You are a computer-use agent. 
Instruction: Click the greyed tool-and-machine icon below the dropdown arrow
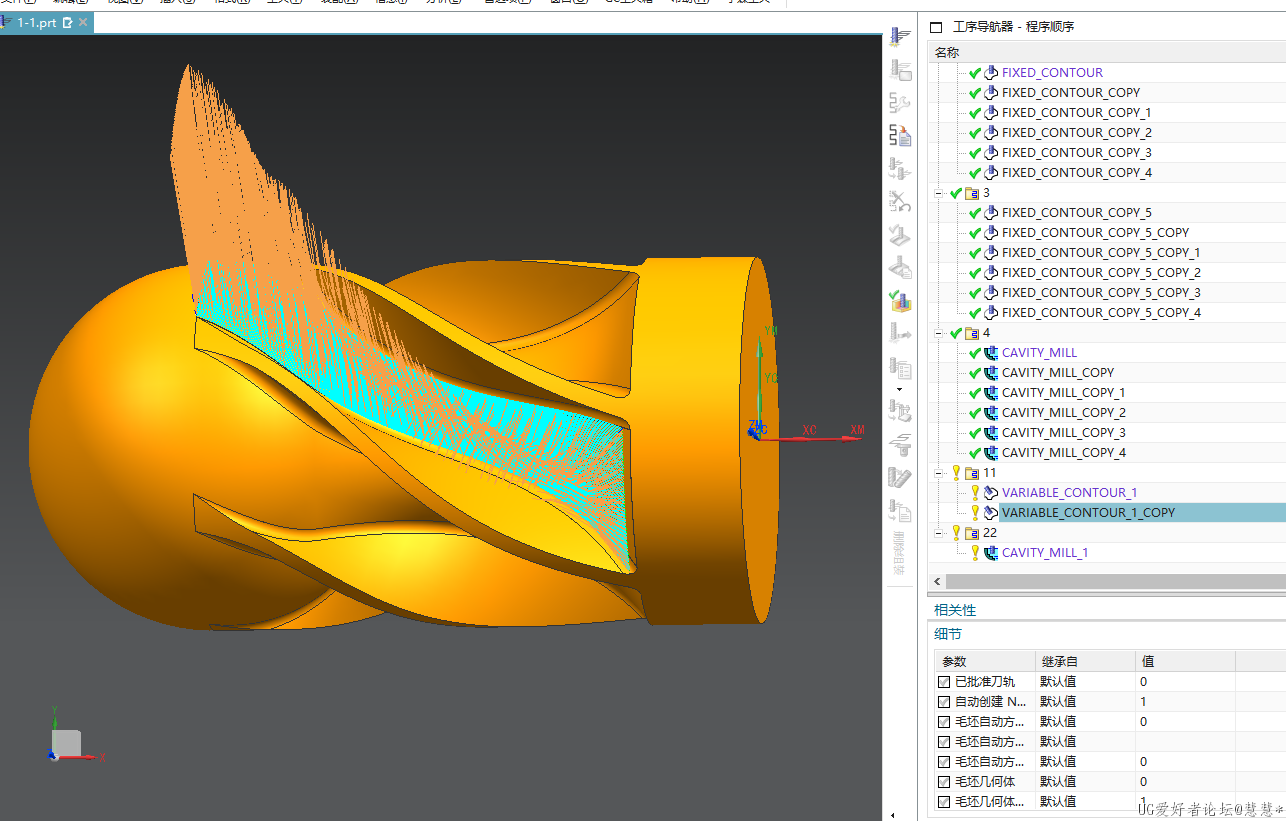[x=900, y=411]
